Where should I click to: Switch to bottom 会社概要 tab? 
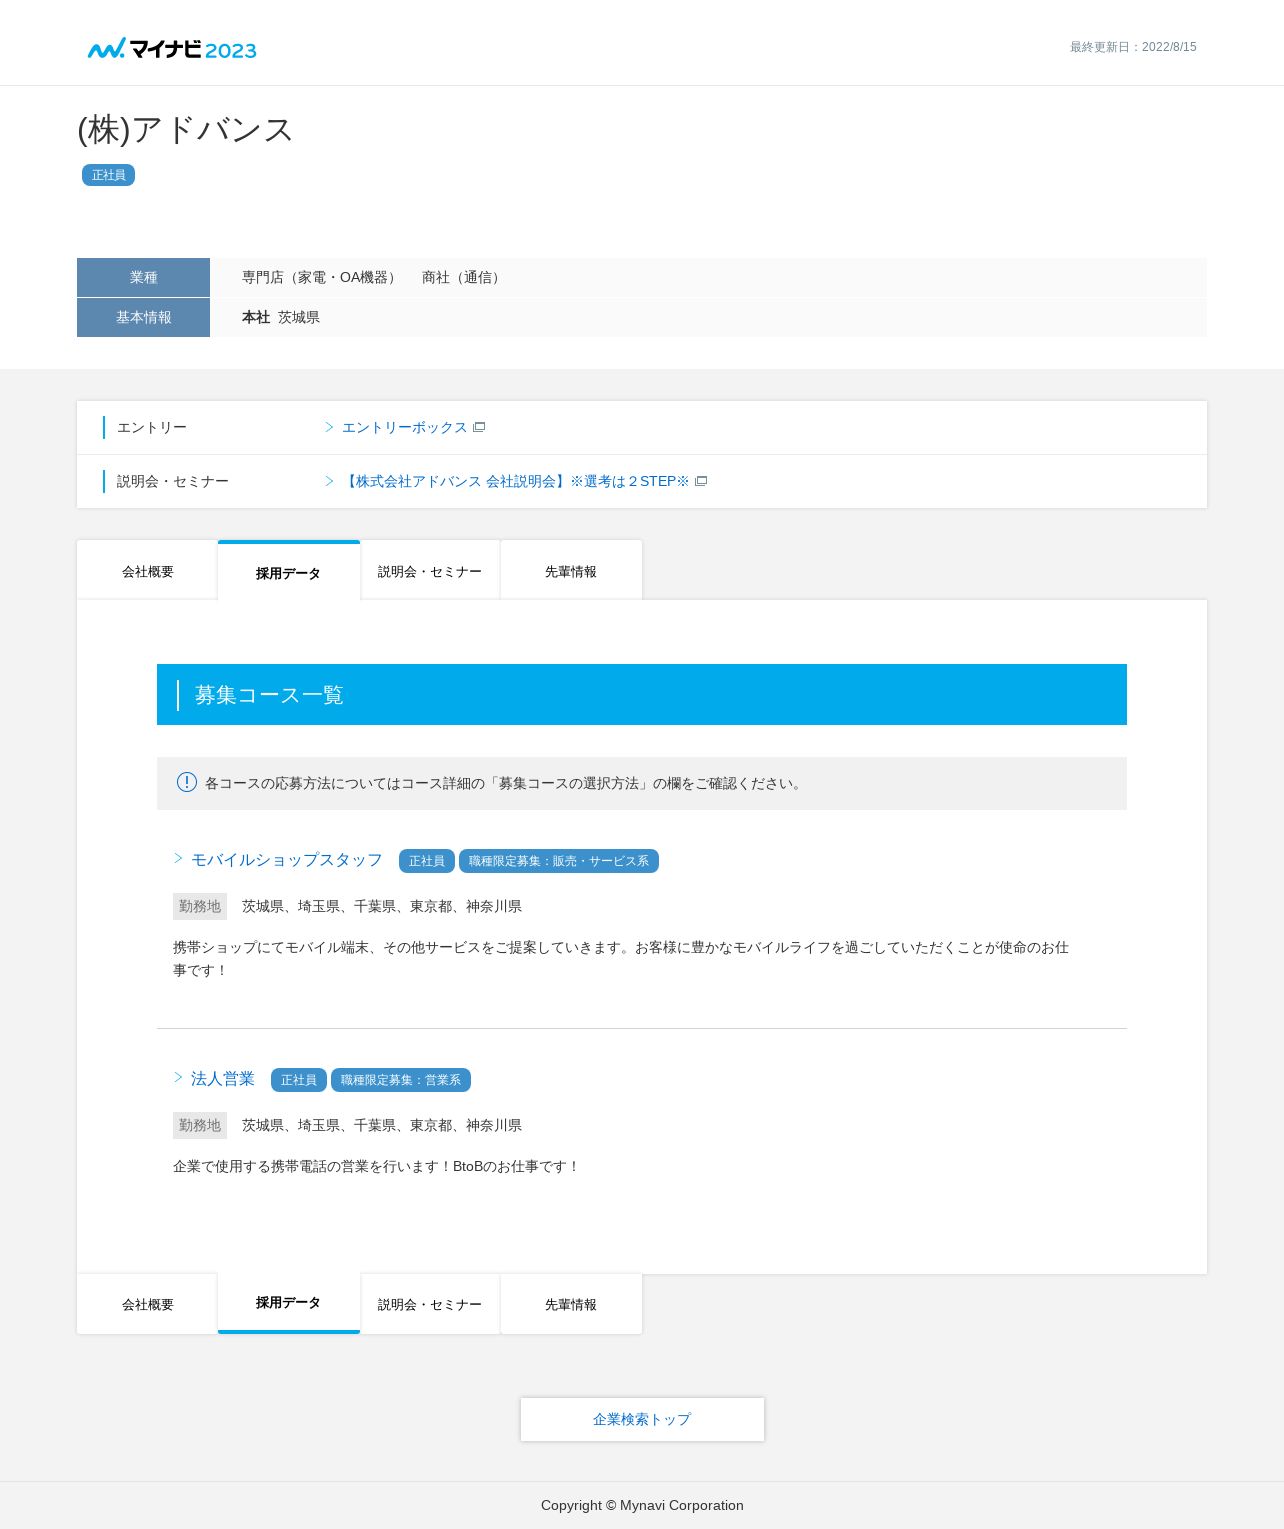(148, 1304)
